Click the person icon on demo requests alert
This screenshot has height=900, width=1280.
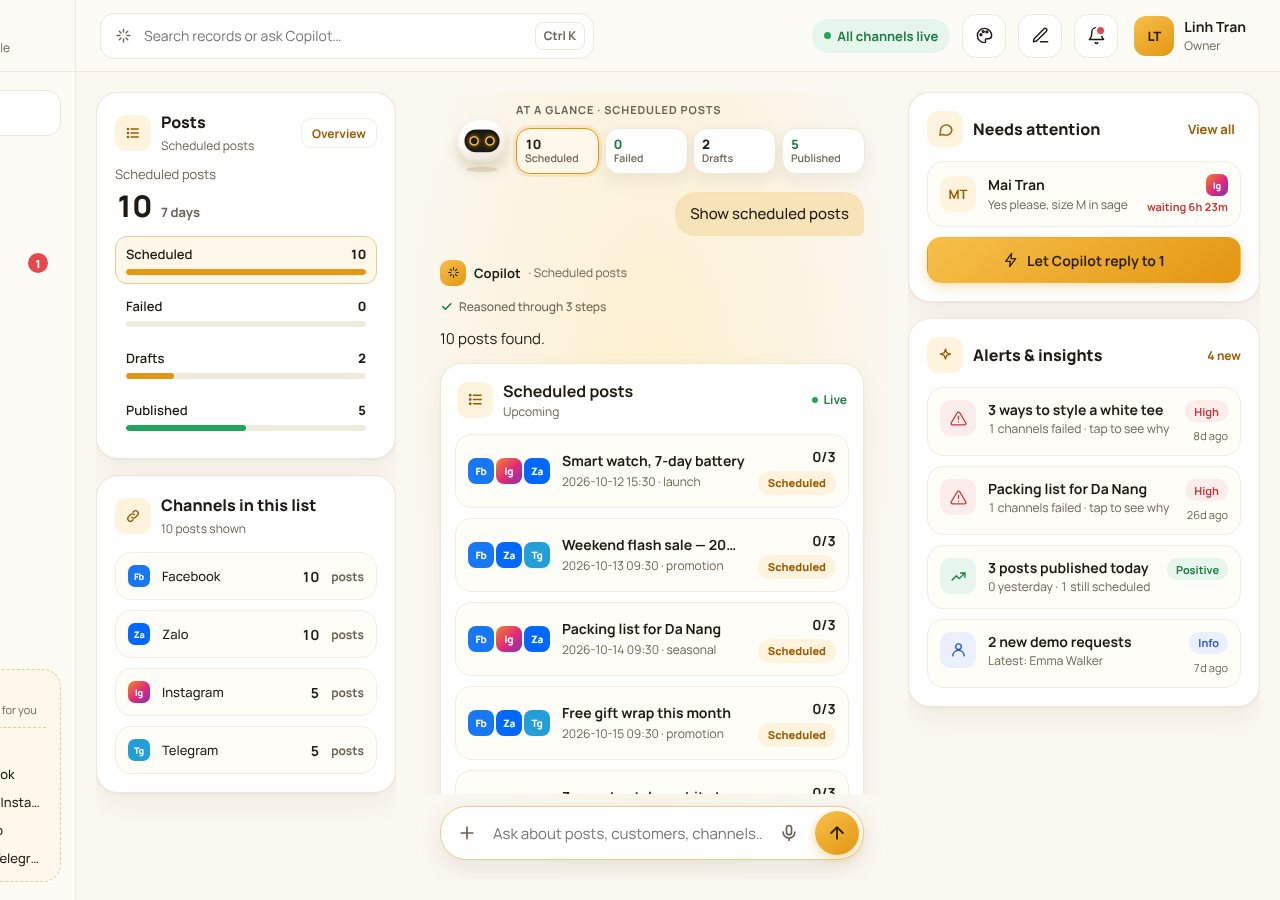[958, 651]
